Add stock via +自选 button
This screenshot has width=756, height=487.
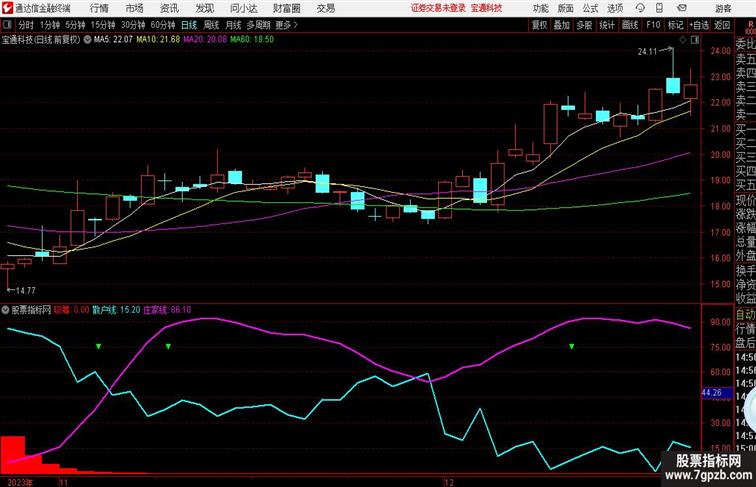pyautogui.click(x=699, y=25)
